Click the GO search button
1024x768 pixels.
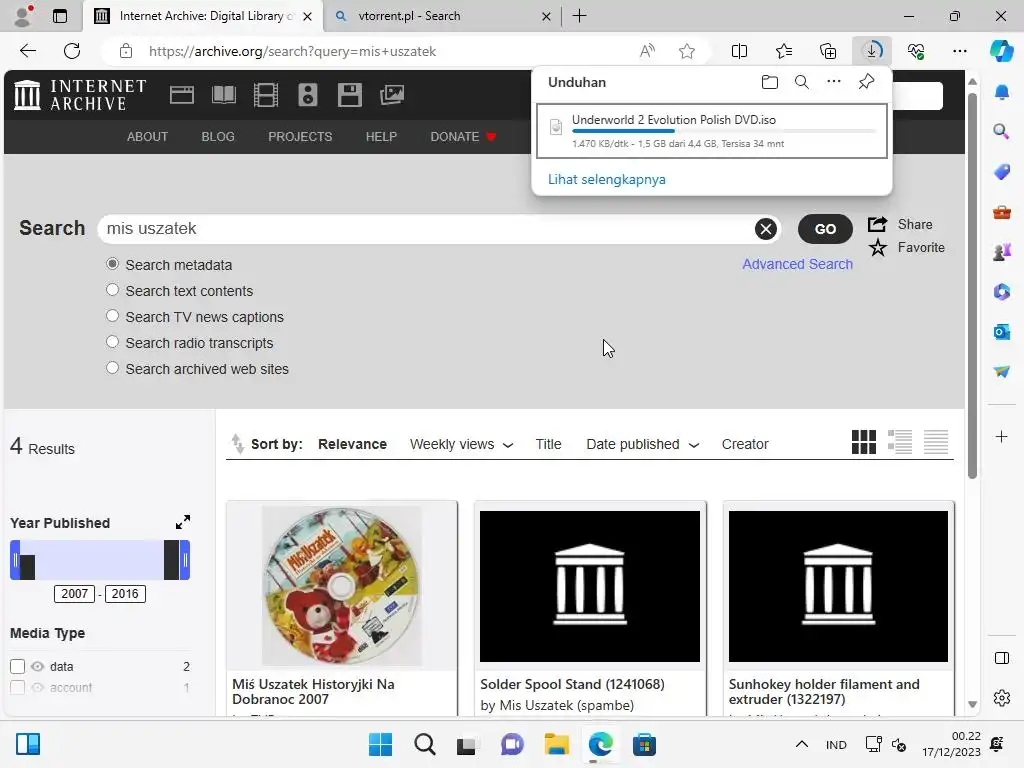(x=825, y=229)
